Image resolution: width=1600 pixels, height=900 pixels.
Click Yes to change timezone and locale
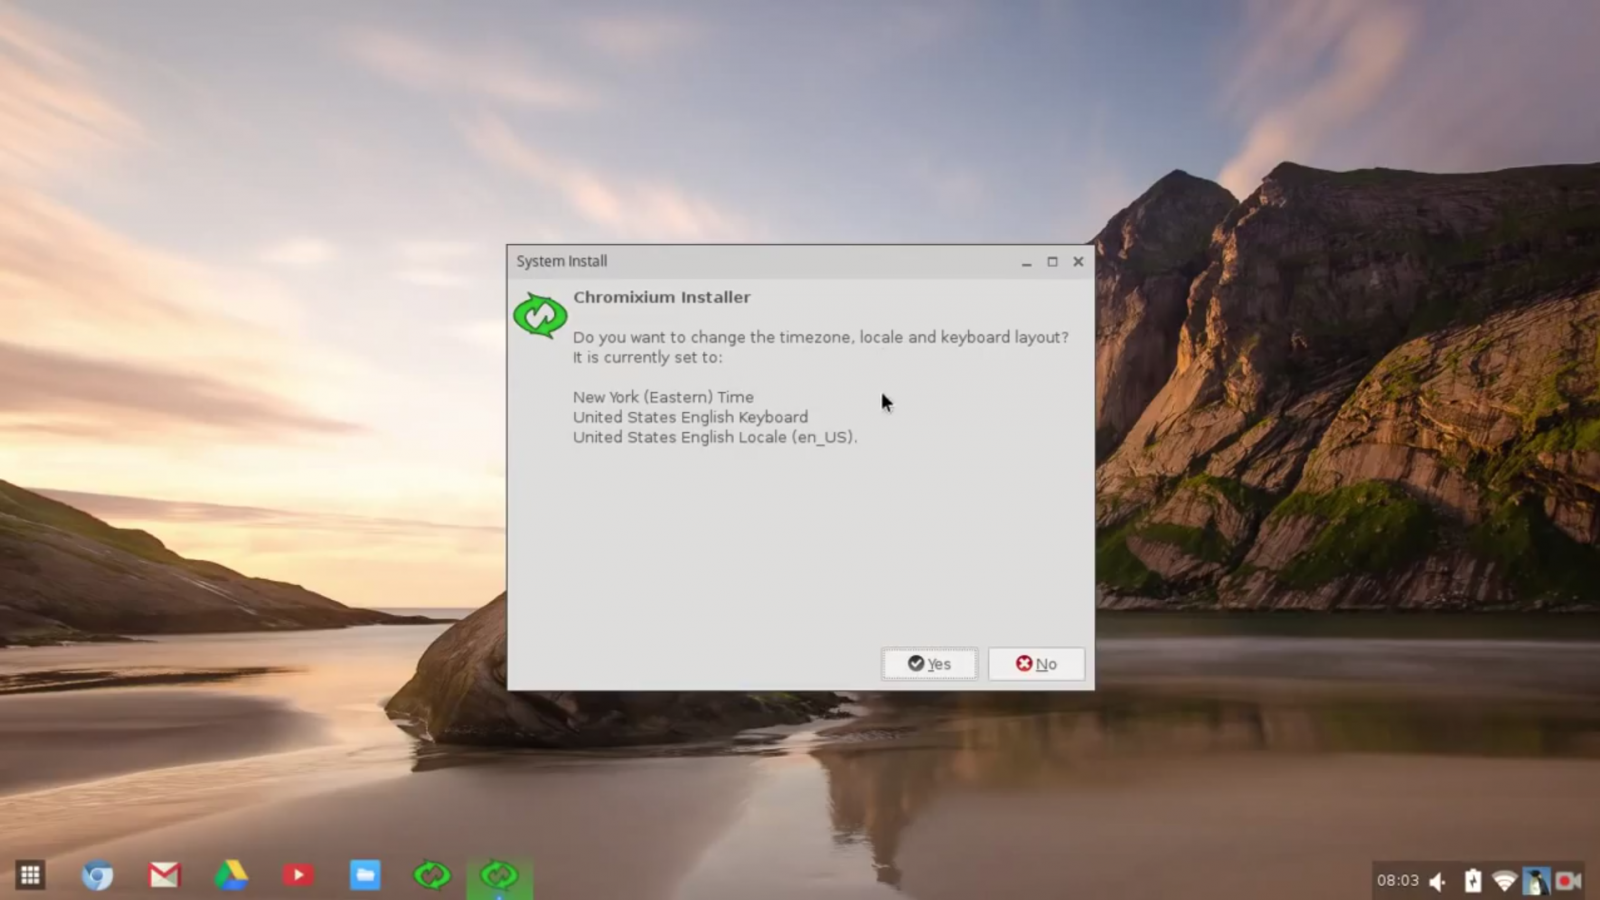tap(929, 664)
